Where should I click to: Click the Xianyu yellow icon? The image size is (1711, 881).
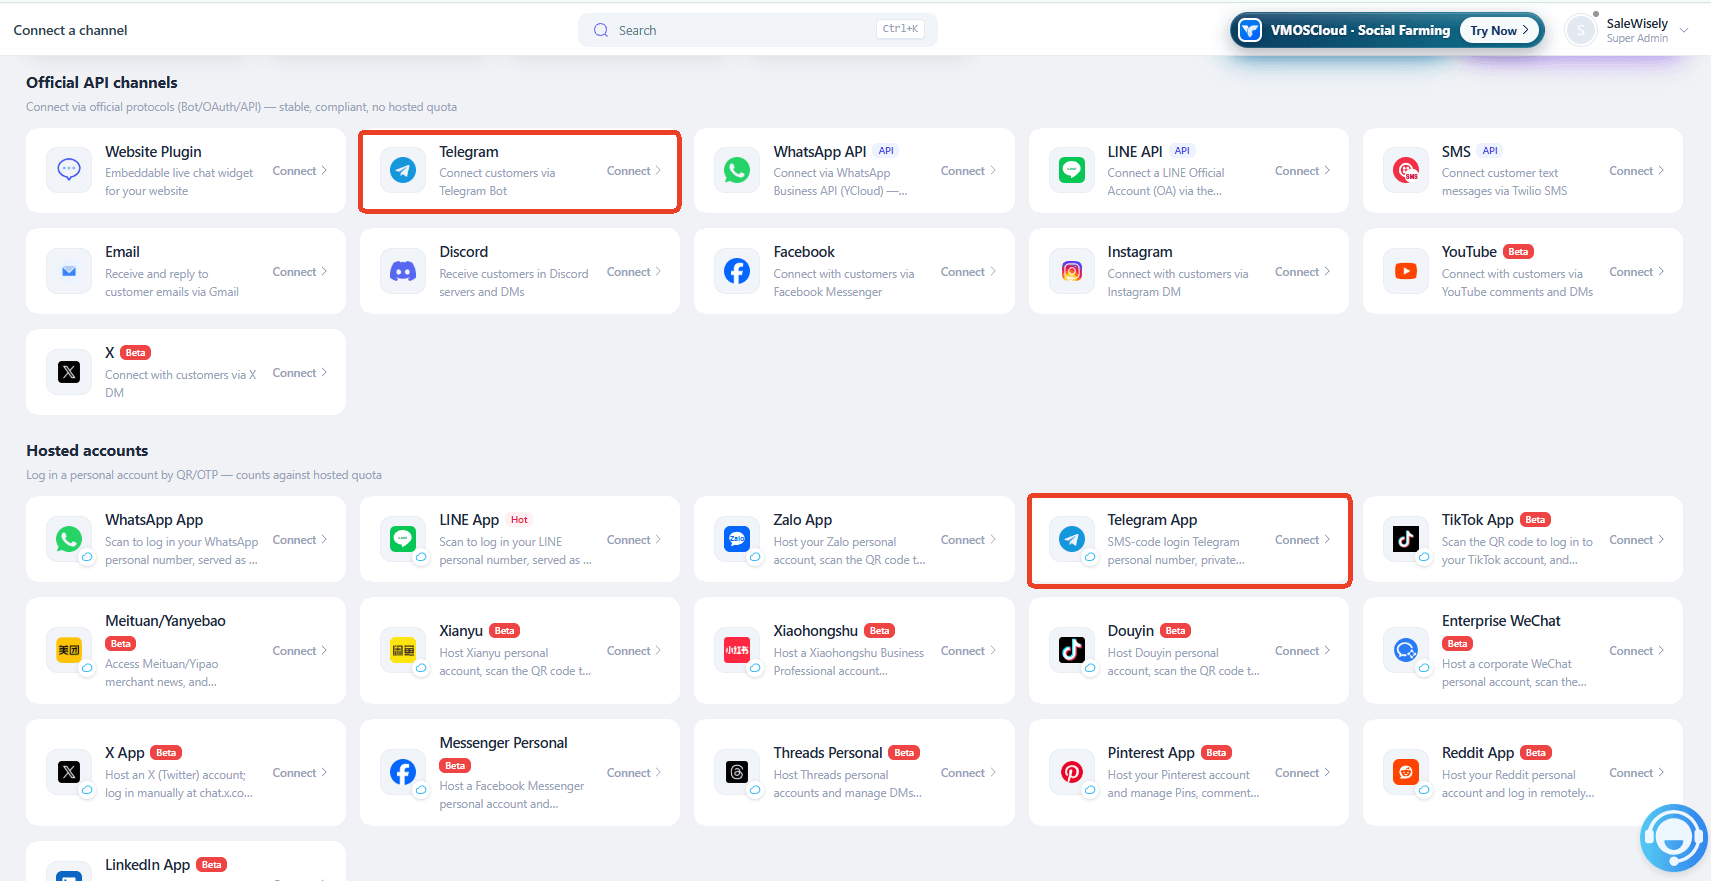pyautogui.click(x=403, y=650)
